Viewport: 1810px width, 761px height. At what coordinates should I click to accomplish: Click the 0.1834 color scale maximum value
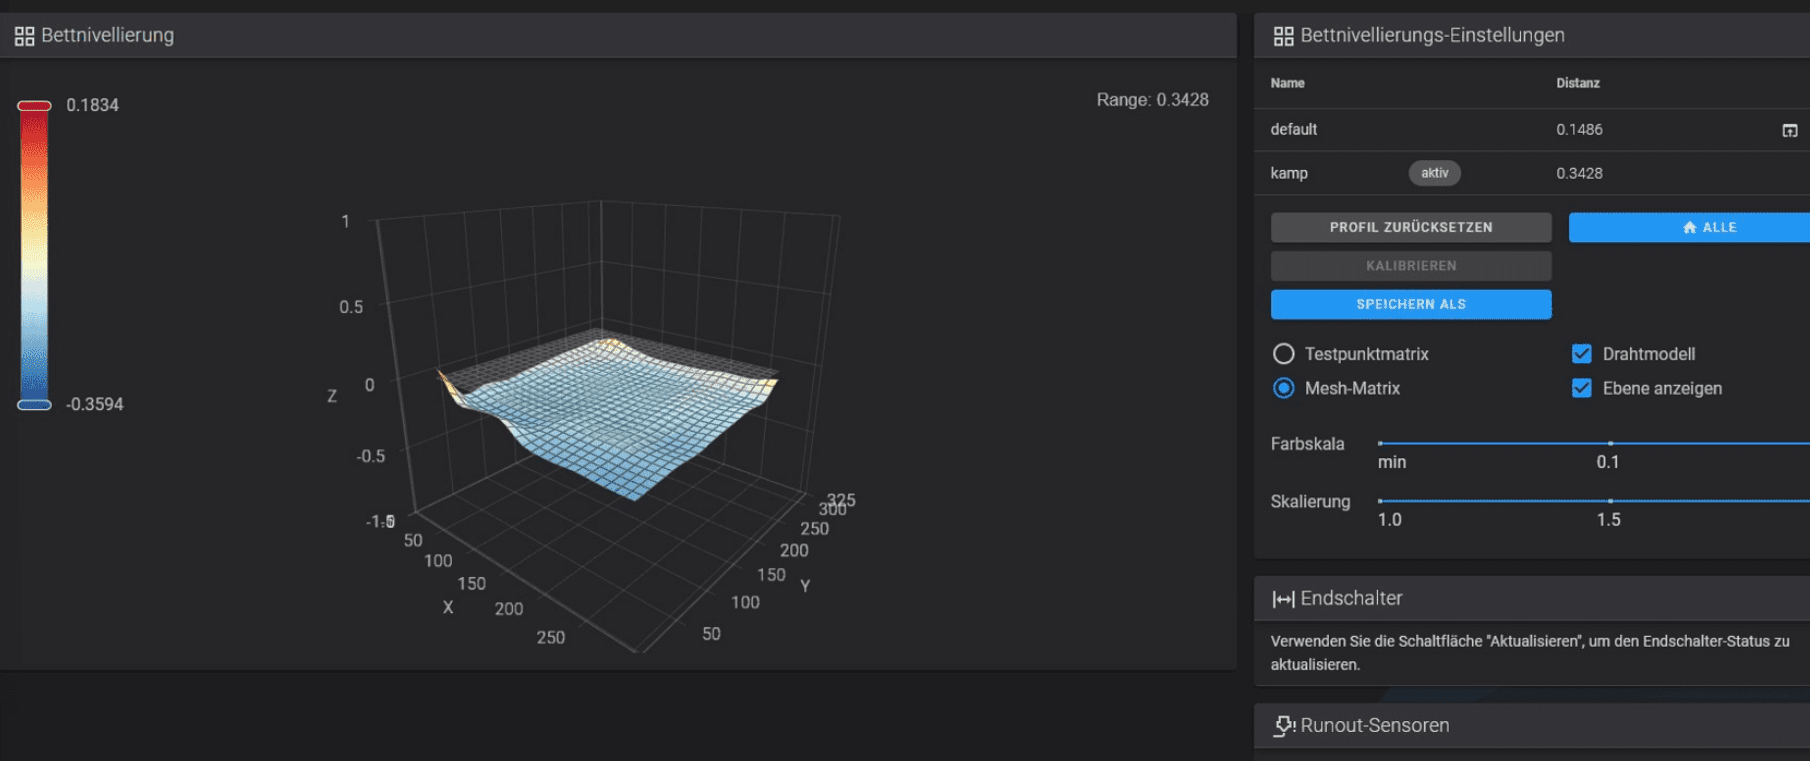tap(92, 105)
